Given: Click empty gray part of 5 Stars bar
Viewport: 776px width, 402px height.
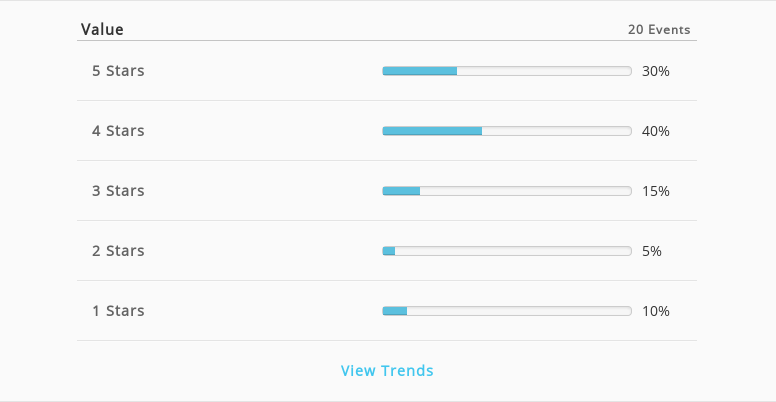Looking at the screenshot, I should (x=544, y=71).
